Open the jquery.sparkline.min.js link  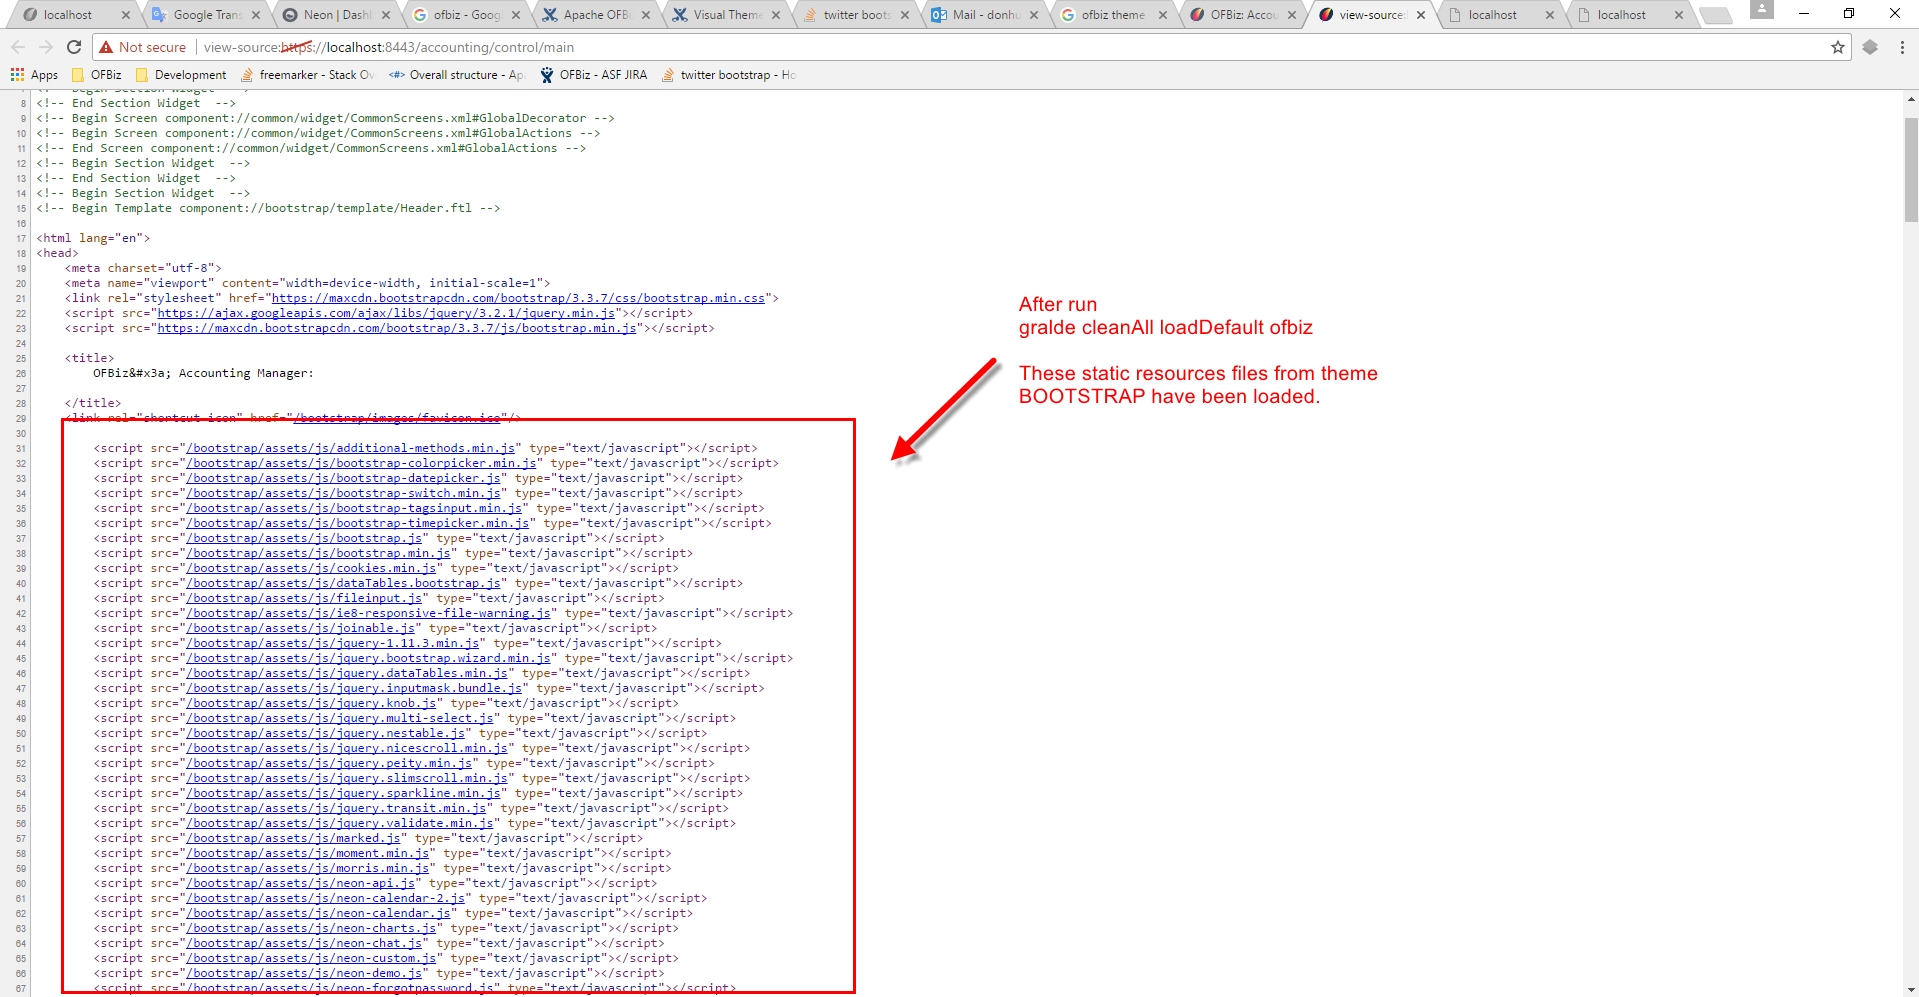(343, 793)
